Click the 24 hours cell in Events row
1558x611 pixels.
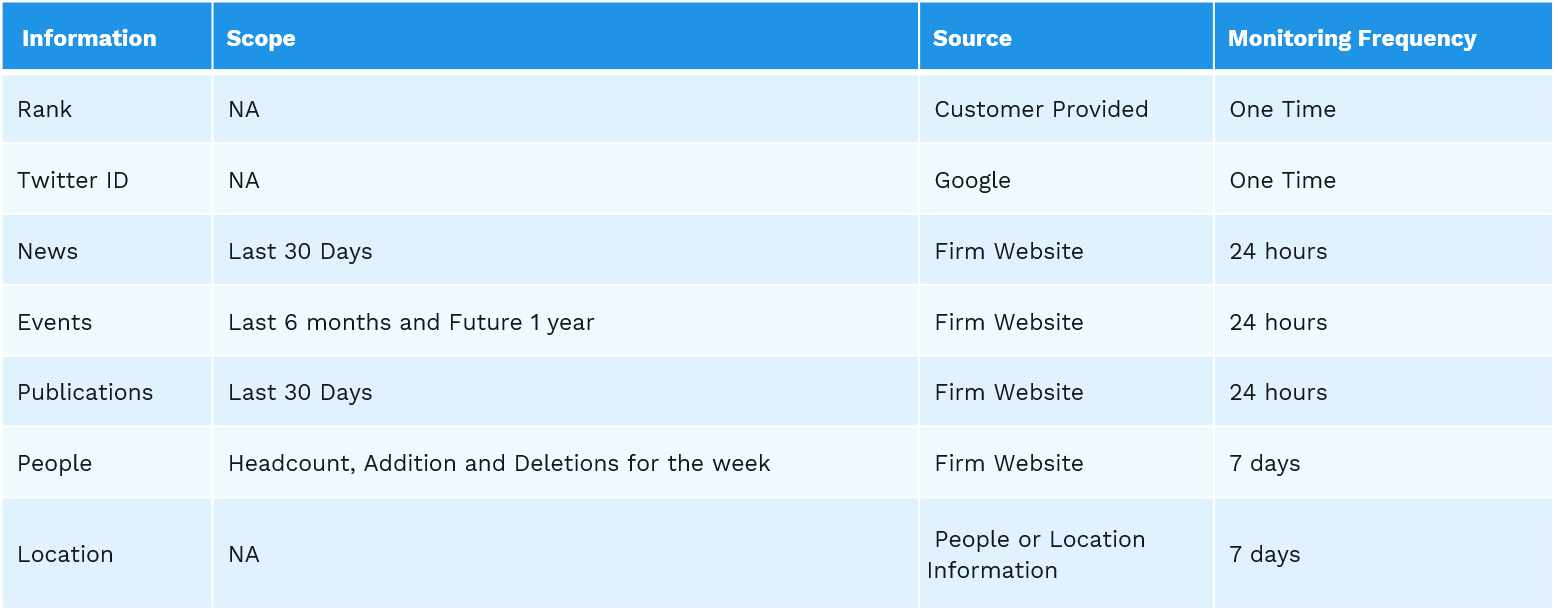(1278, 322)
